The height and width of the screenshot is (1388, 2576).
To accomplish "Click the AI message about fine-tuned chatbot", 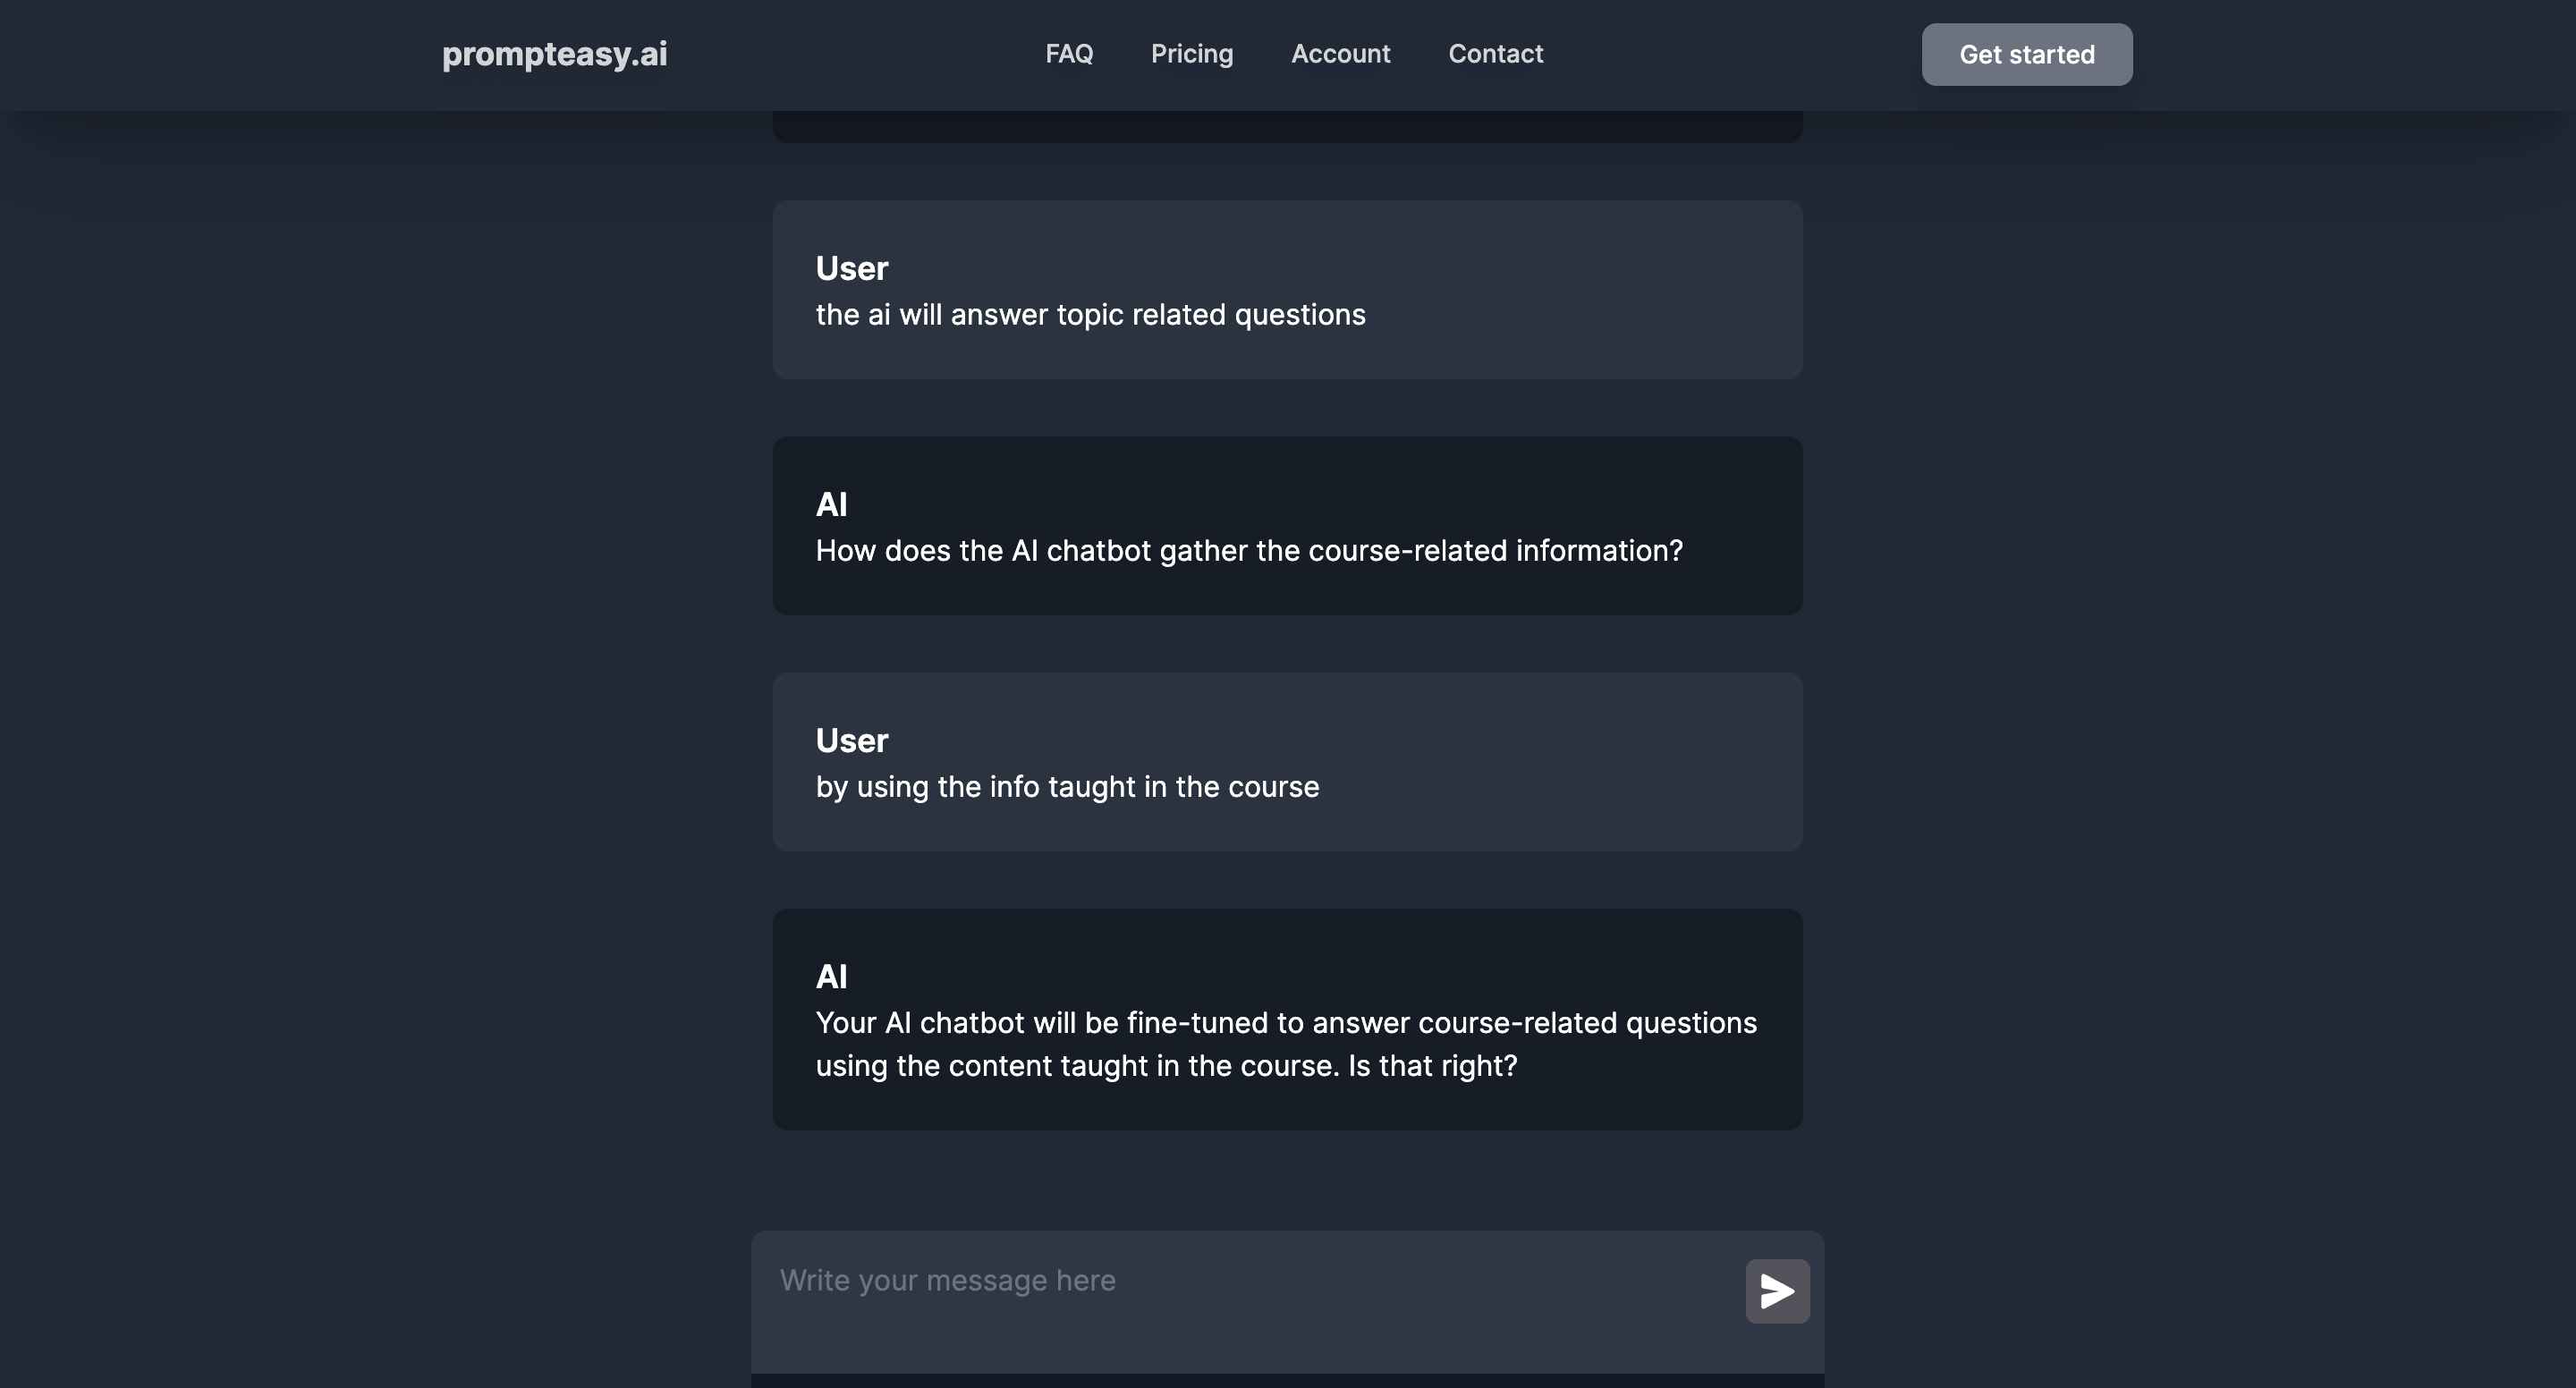I will 1285,1023.
